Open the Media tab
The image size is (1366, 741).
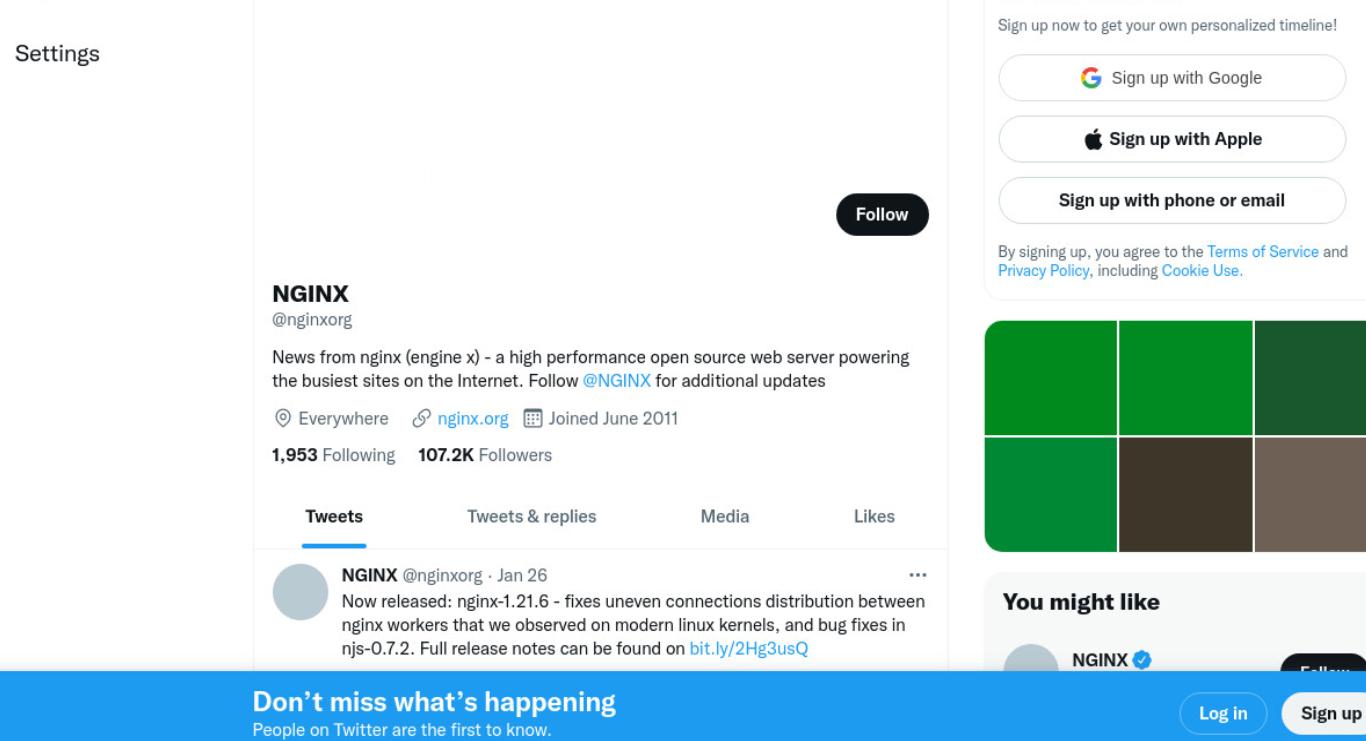(x=725, y=517)
